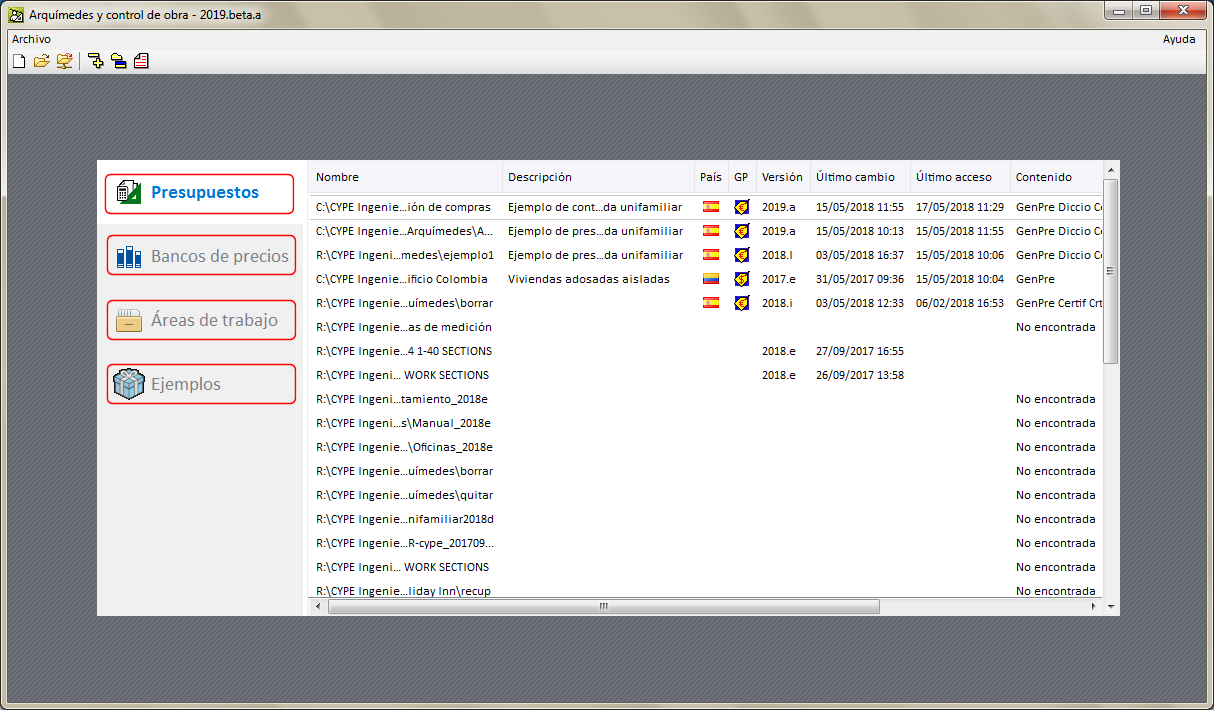This screenshot has height=710, width=1214.
Task: Select row 'R:\CYPE Ingenie...4 1-40 SECTIONS'
Action: click(706, 351)
